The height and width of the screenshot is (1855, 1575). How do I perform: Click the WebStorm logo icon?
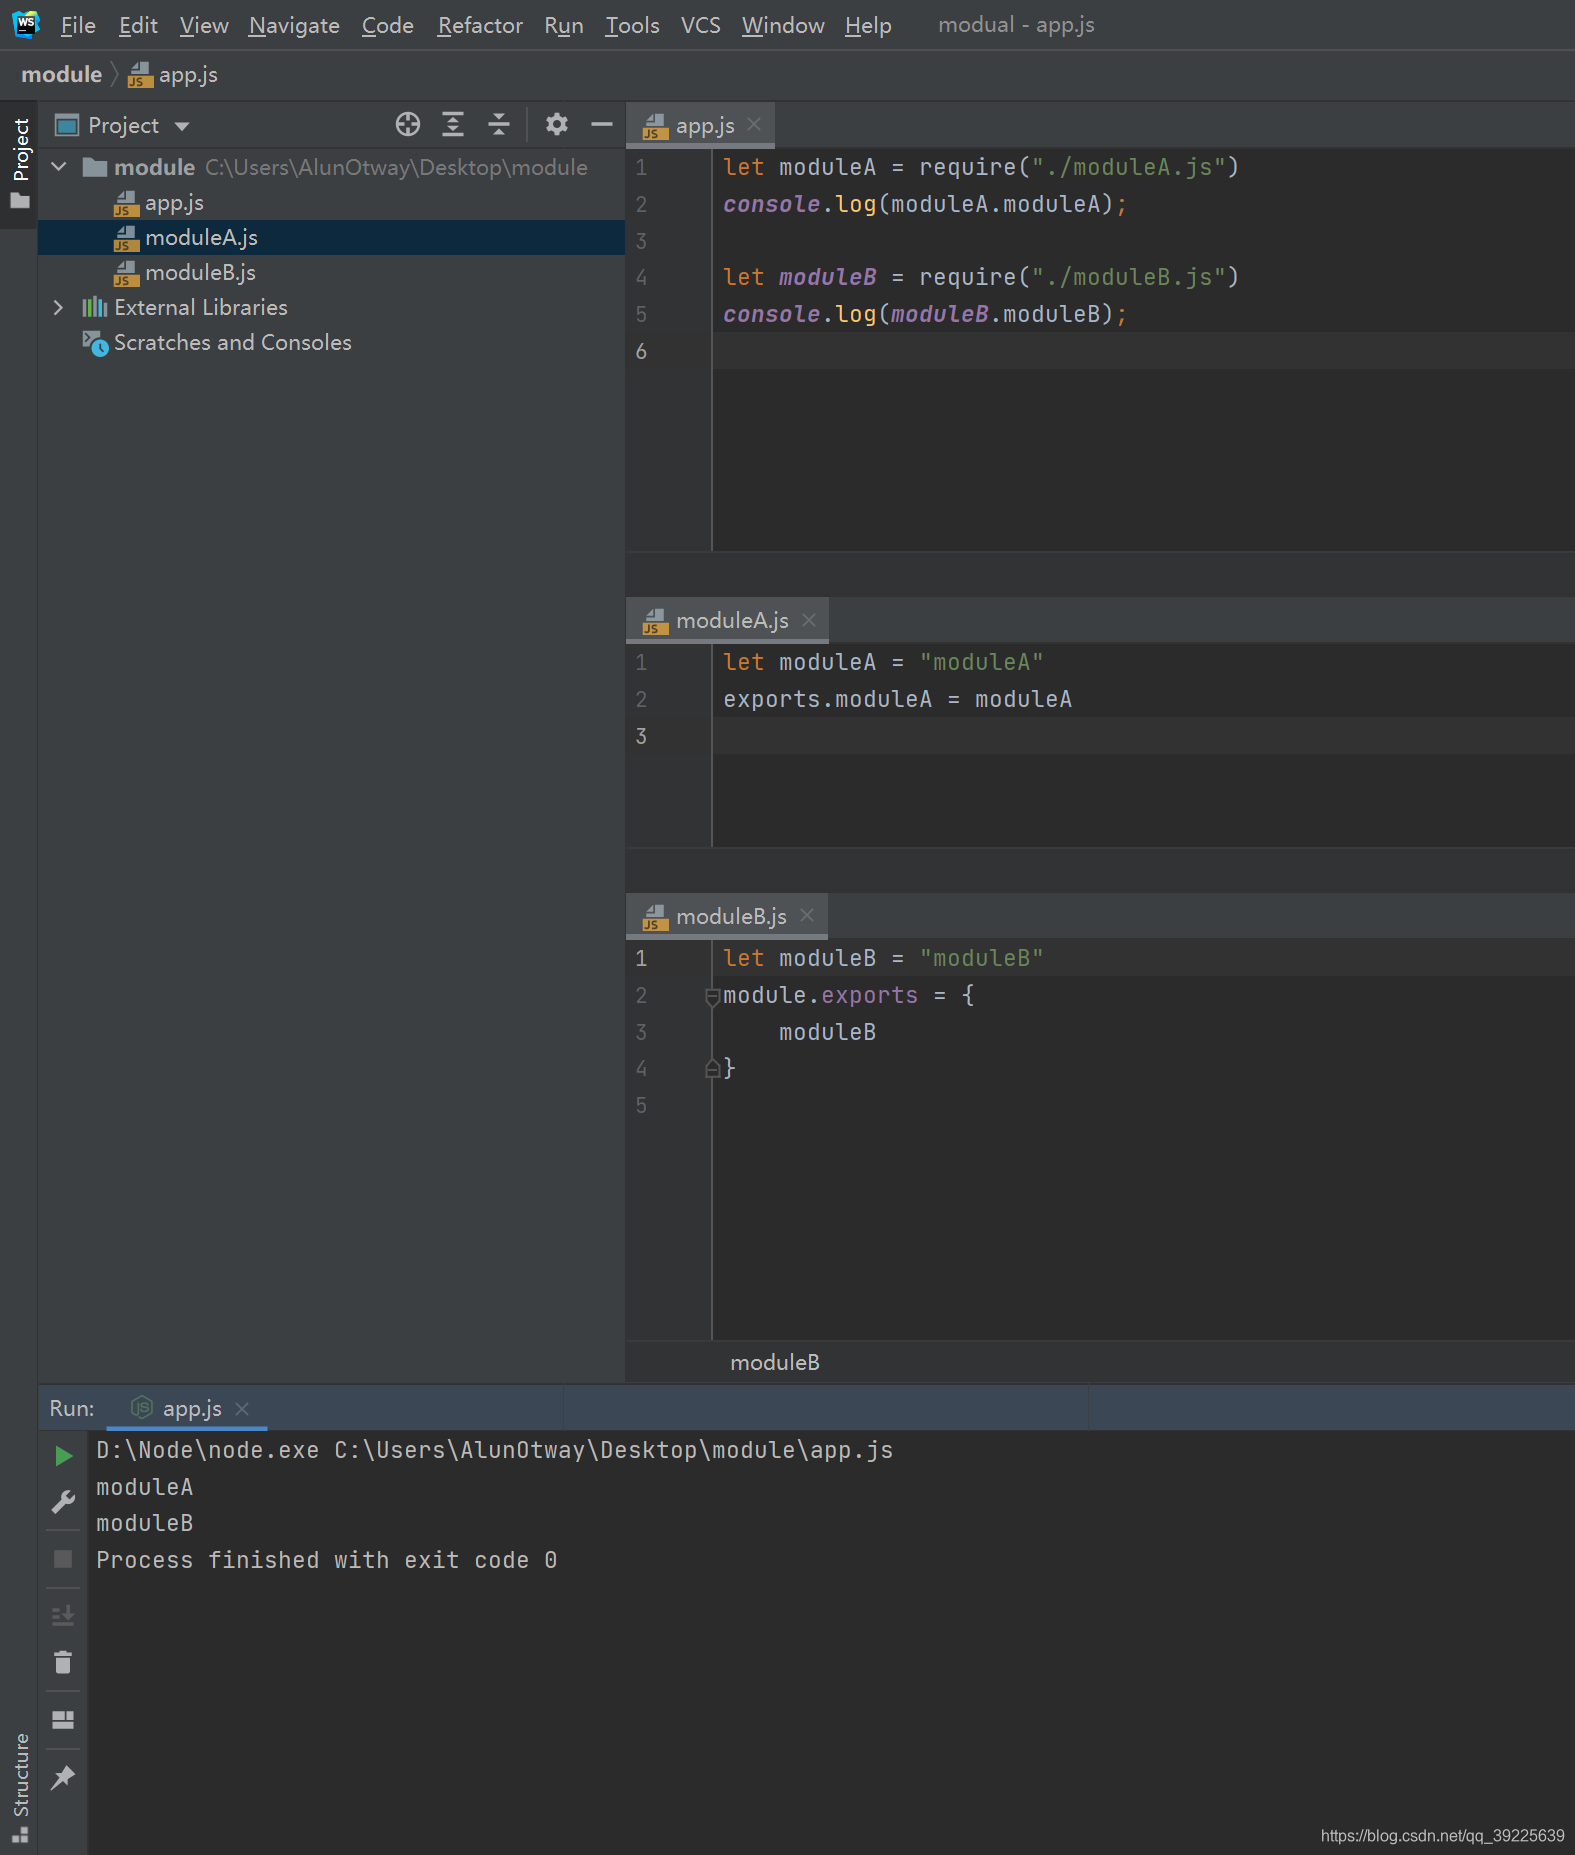(x=25, y=24)
